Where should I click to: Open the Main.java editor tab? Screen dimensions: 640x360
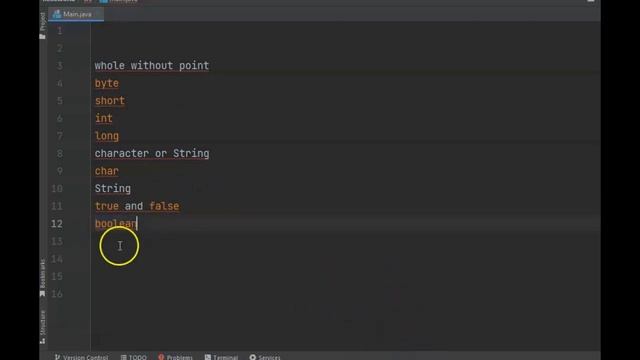pyautogui.click(x=76, y=14)
